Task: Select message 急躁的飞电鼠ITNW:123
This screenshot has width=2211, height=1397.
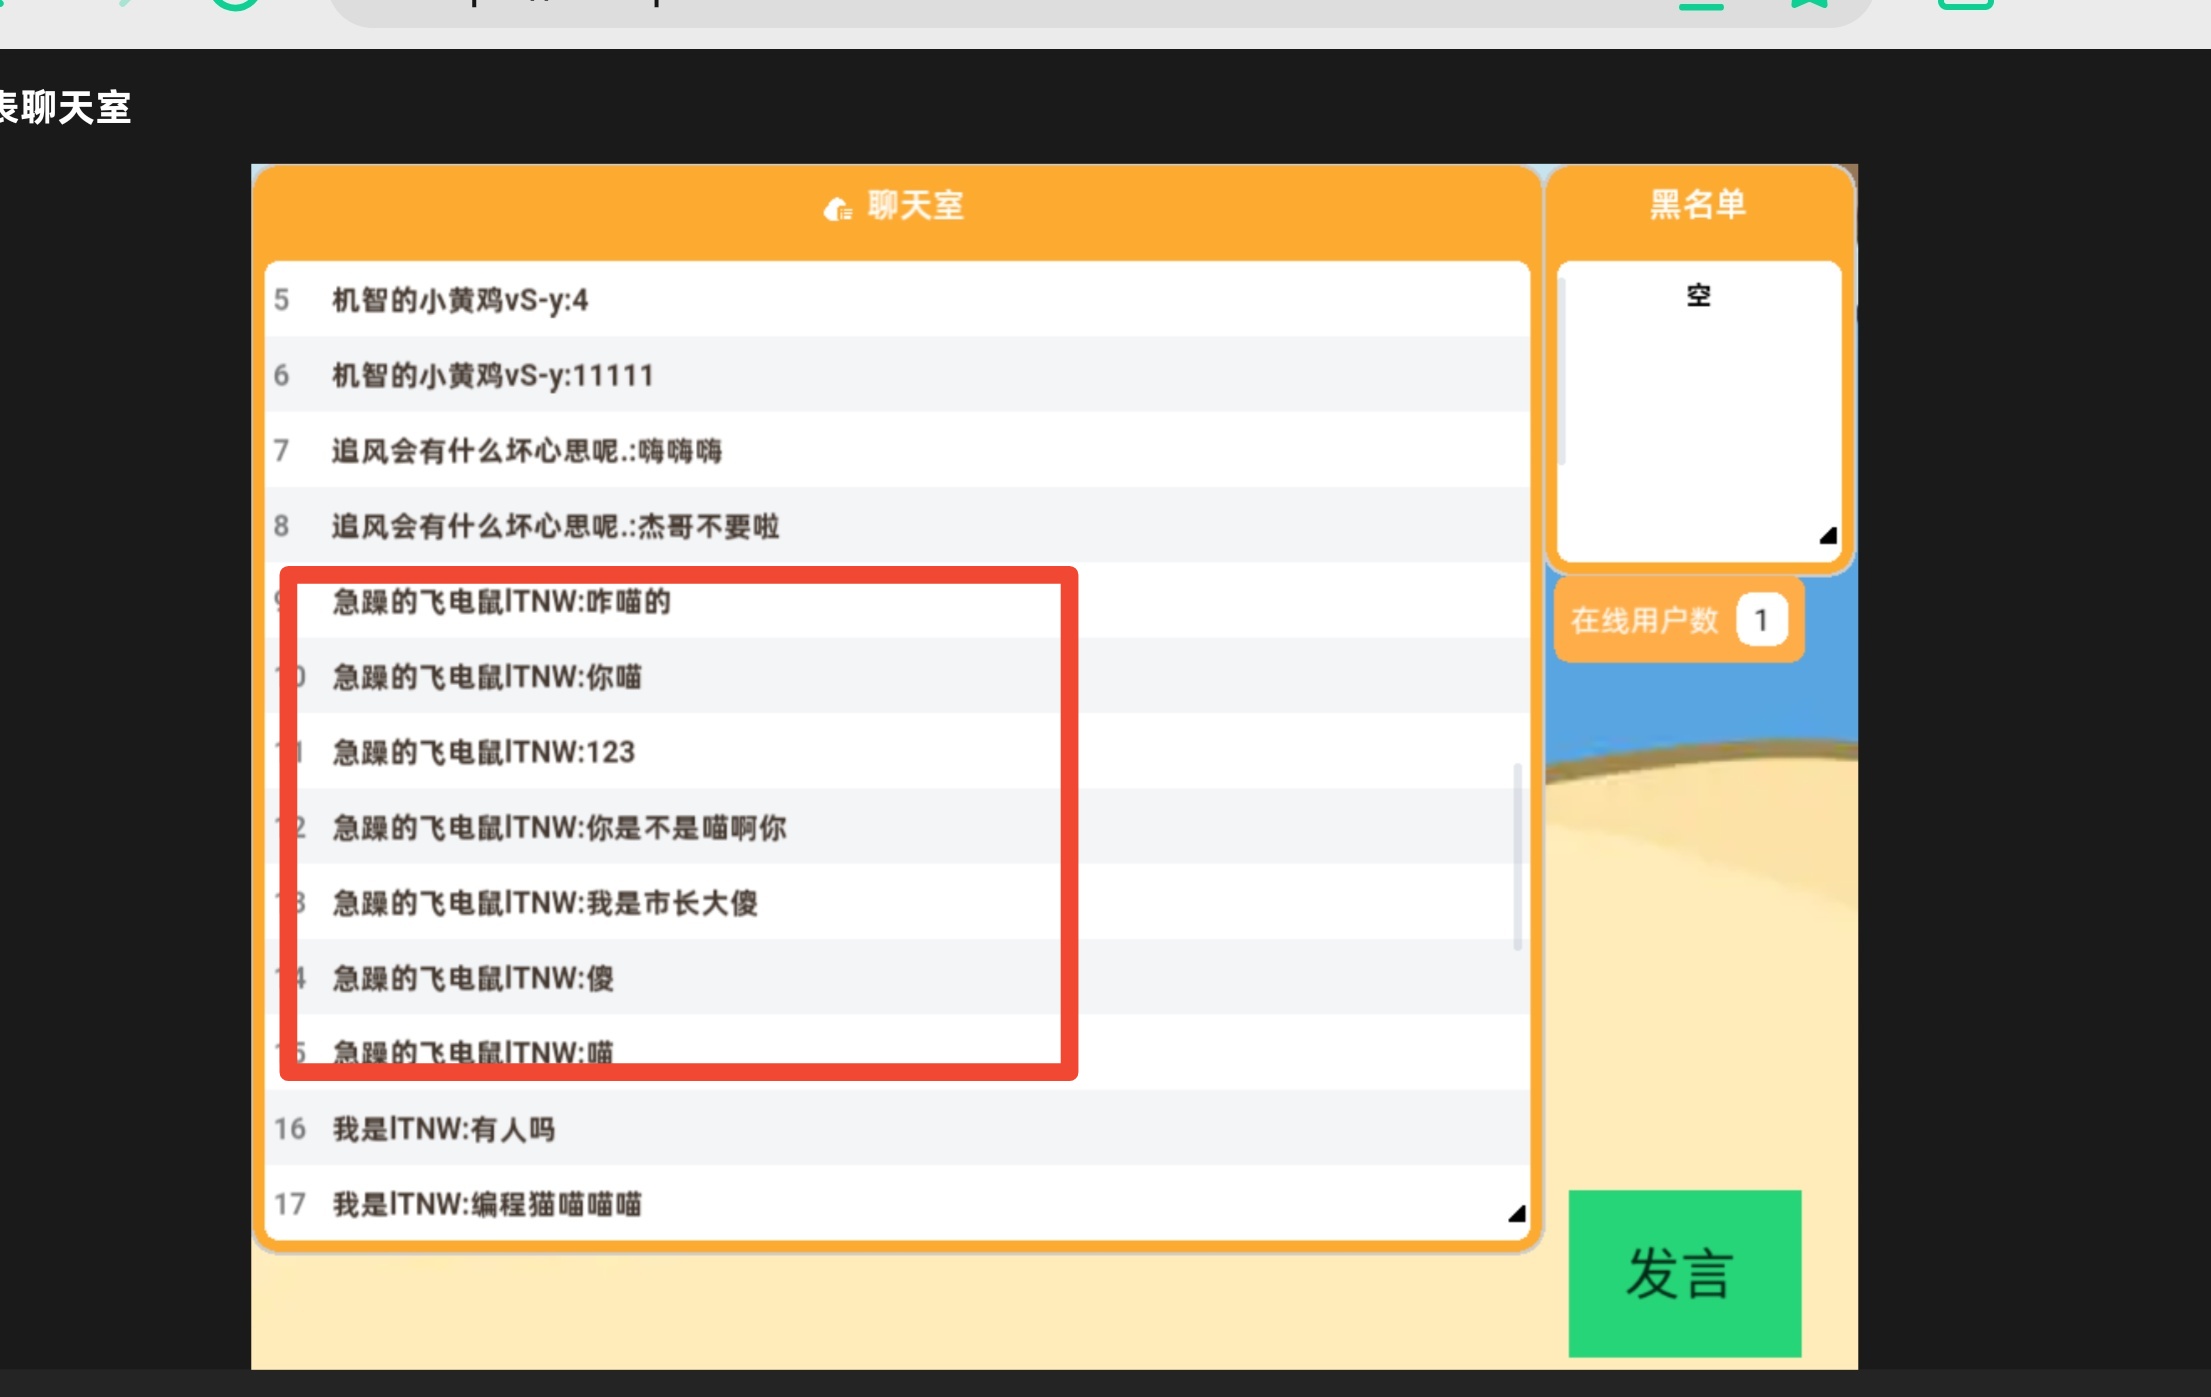Action: [897, 752]
